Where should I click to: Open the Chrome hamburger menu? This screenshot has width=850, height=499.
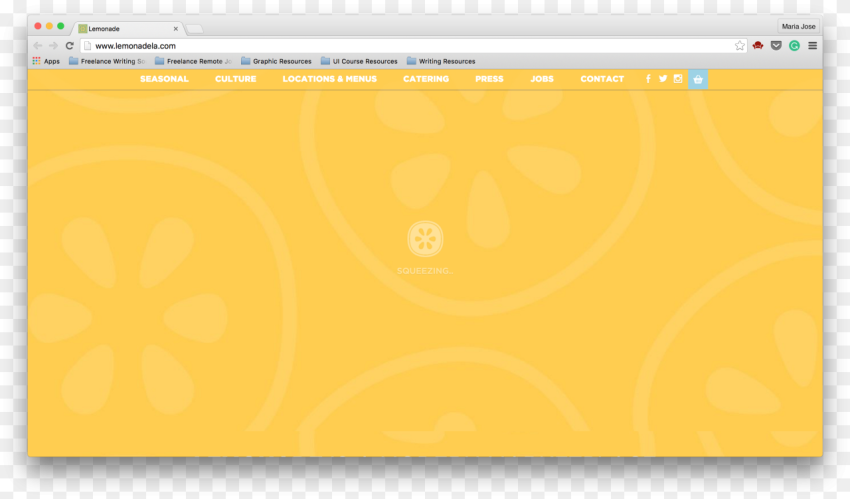coord(812,46)
